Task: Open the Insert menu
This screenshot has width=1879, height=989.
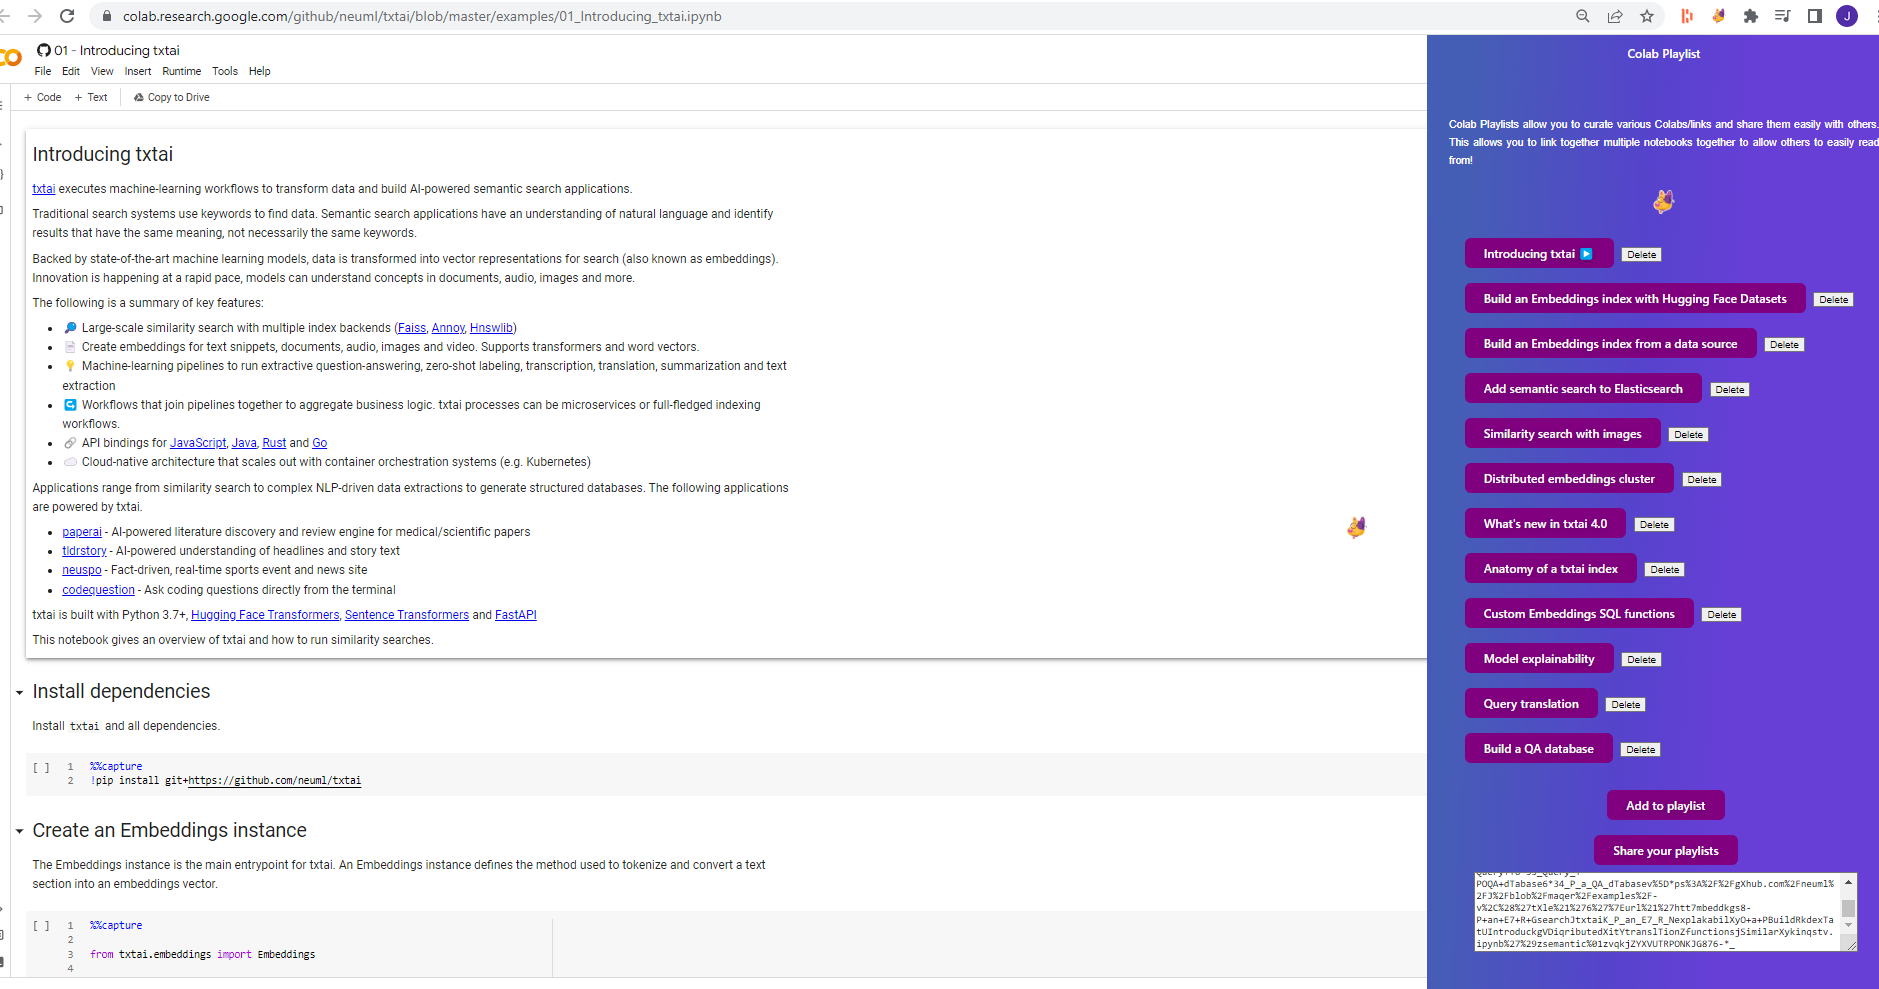Action: (x=137, y=71)
